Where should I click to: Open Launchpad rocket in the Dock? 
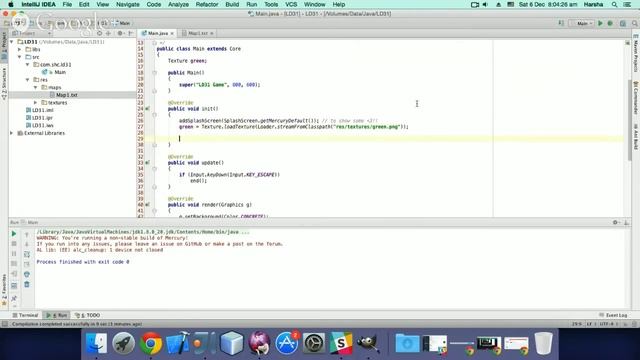[x=123, y=343]
